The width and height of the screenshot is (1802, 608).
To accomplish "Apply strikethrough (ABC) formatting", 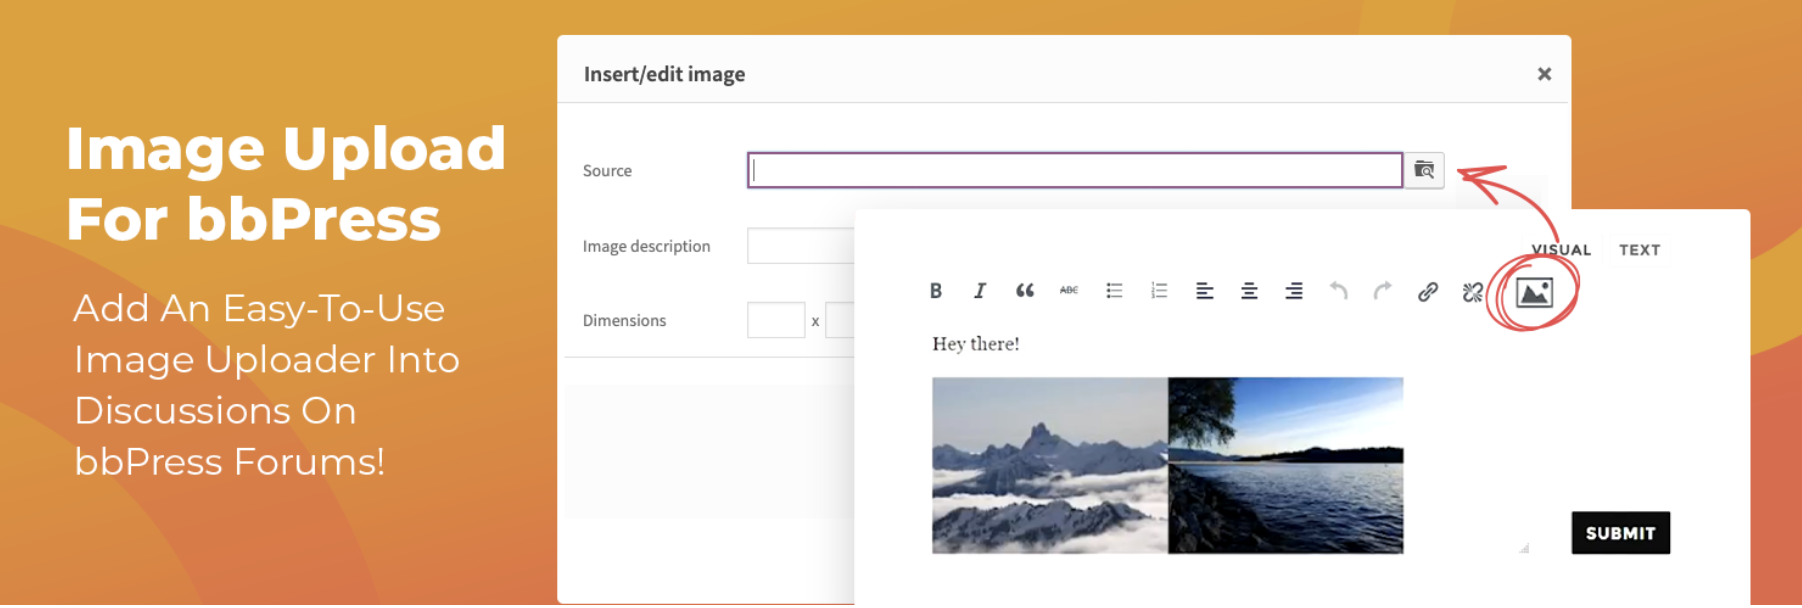I will 1069,291.
